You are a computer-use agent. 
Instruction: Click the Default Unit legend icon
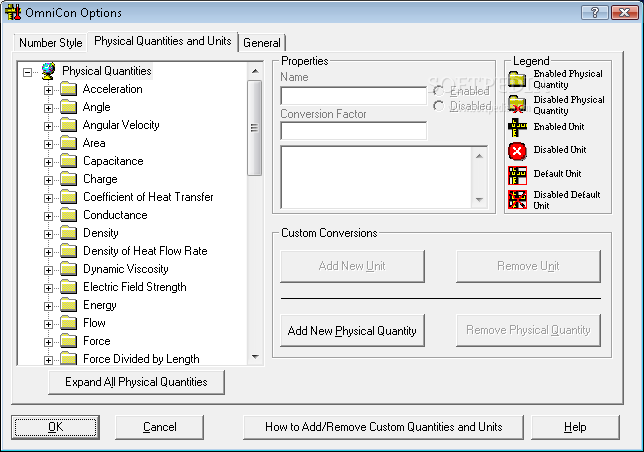(x=517, y=175)
